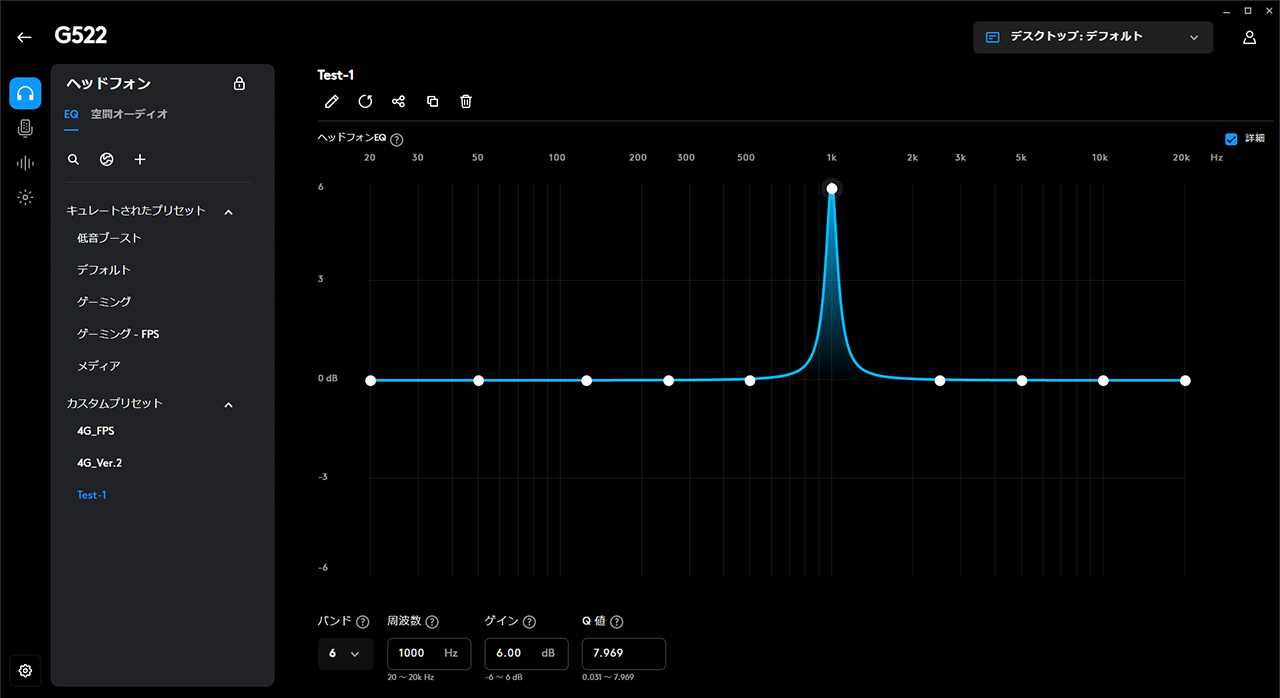Choose the 4G_FPS custom preset

tap(96, 431)
